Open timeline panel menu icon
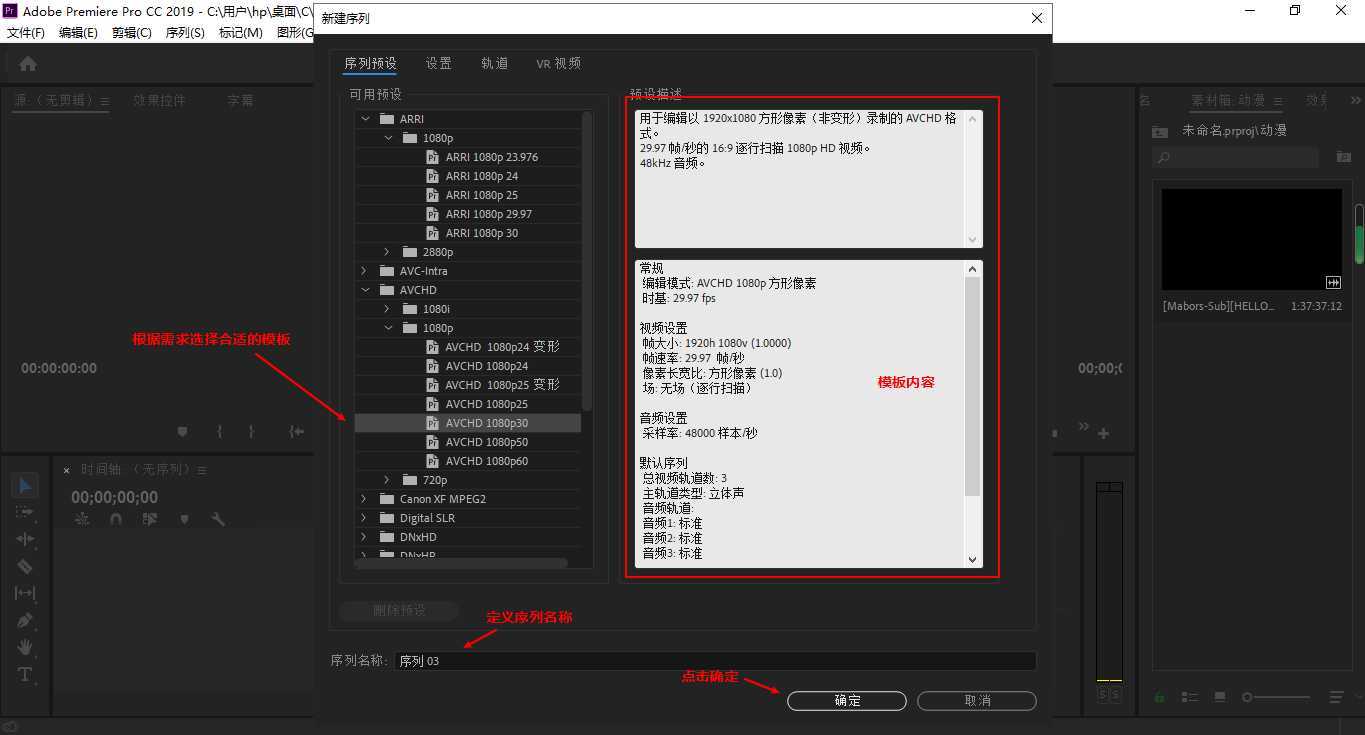 202,470
